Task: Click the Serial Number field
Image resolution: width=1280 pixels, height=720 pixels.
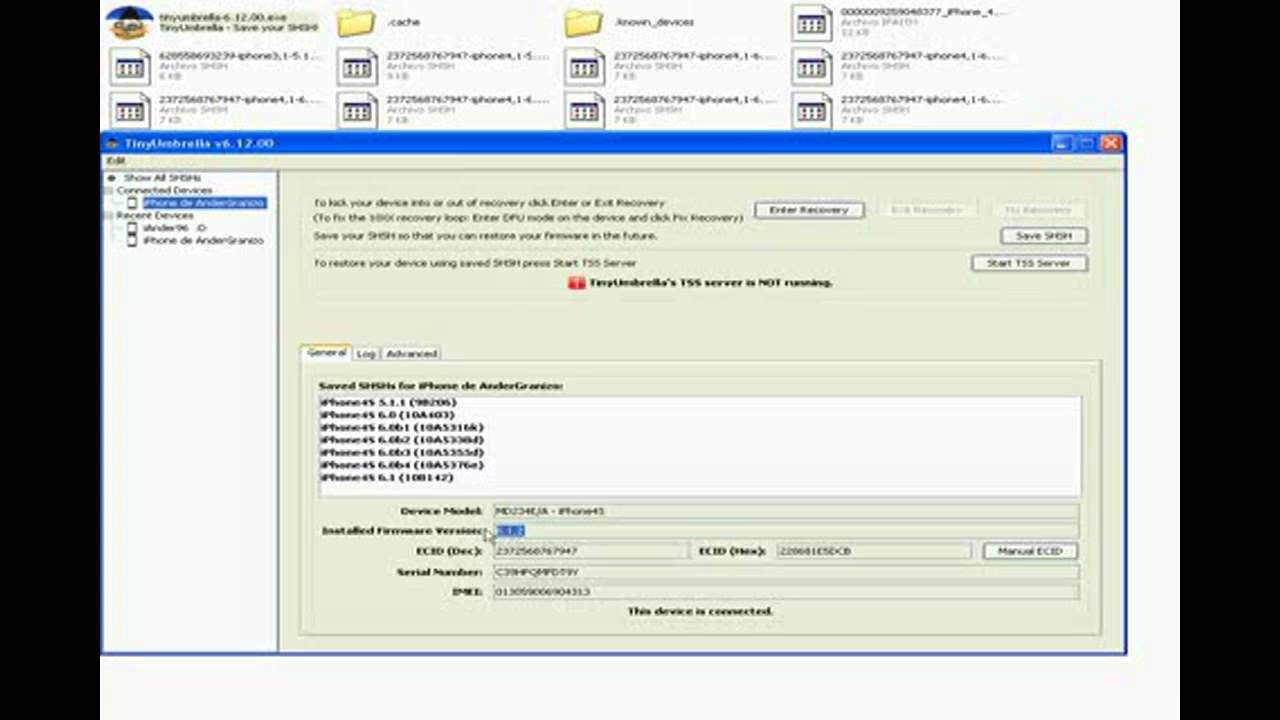Action: tap(786, 572)
